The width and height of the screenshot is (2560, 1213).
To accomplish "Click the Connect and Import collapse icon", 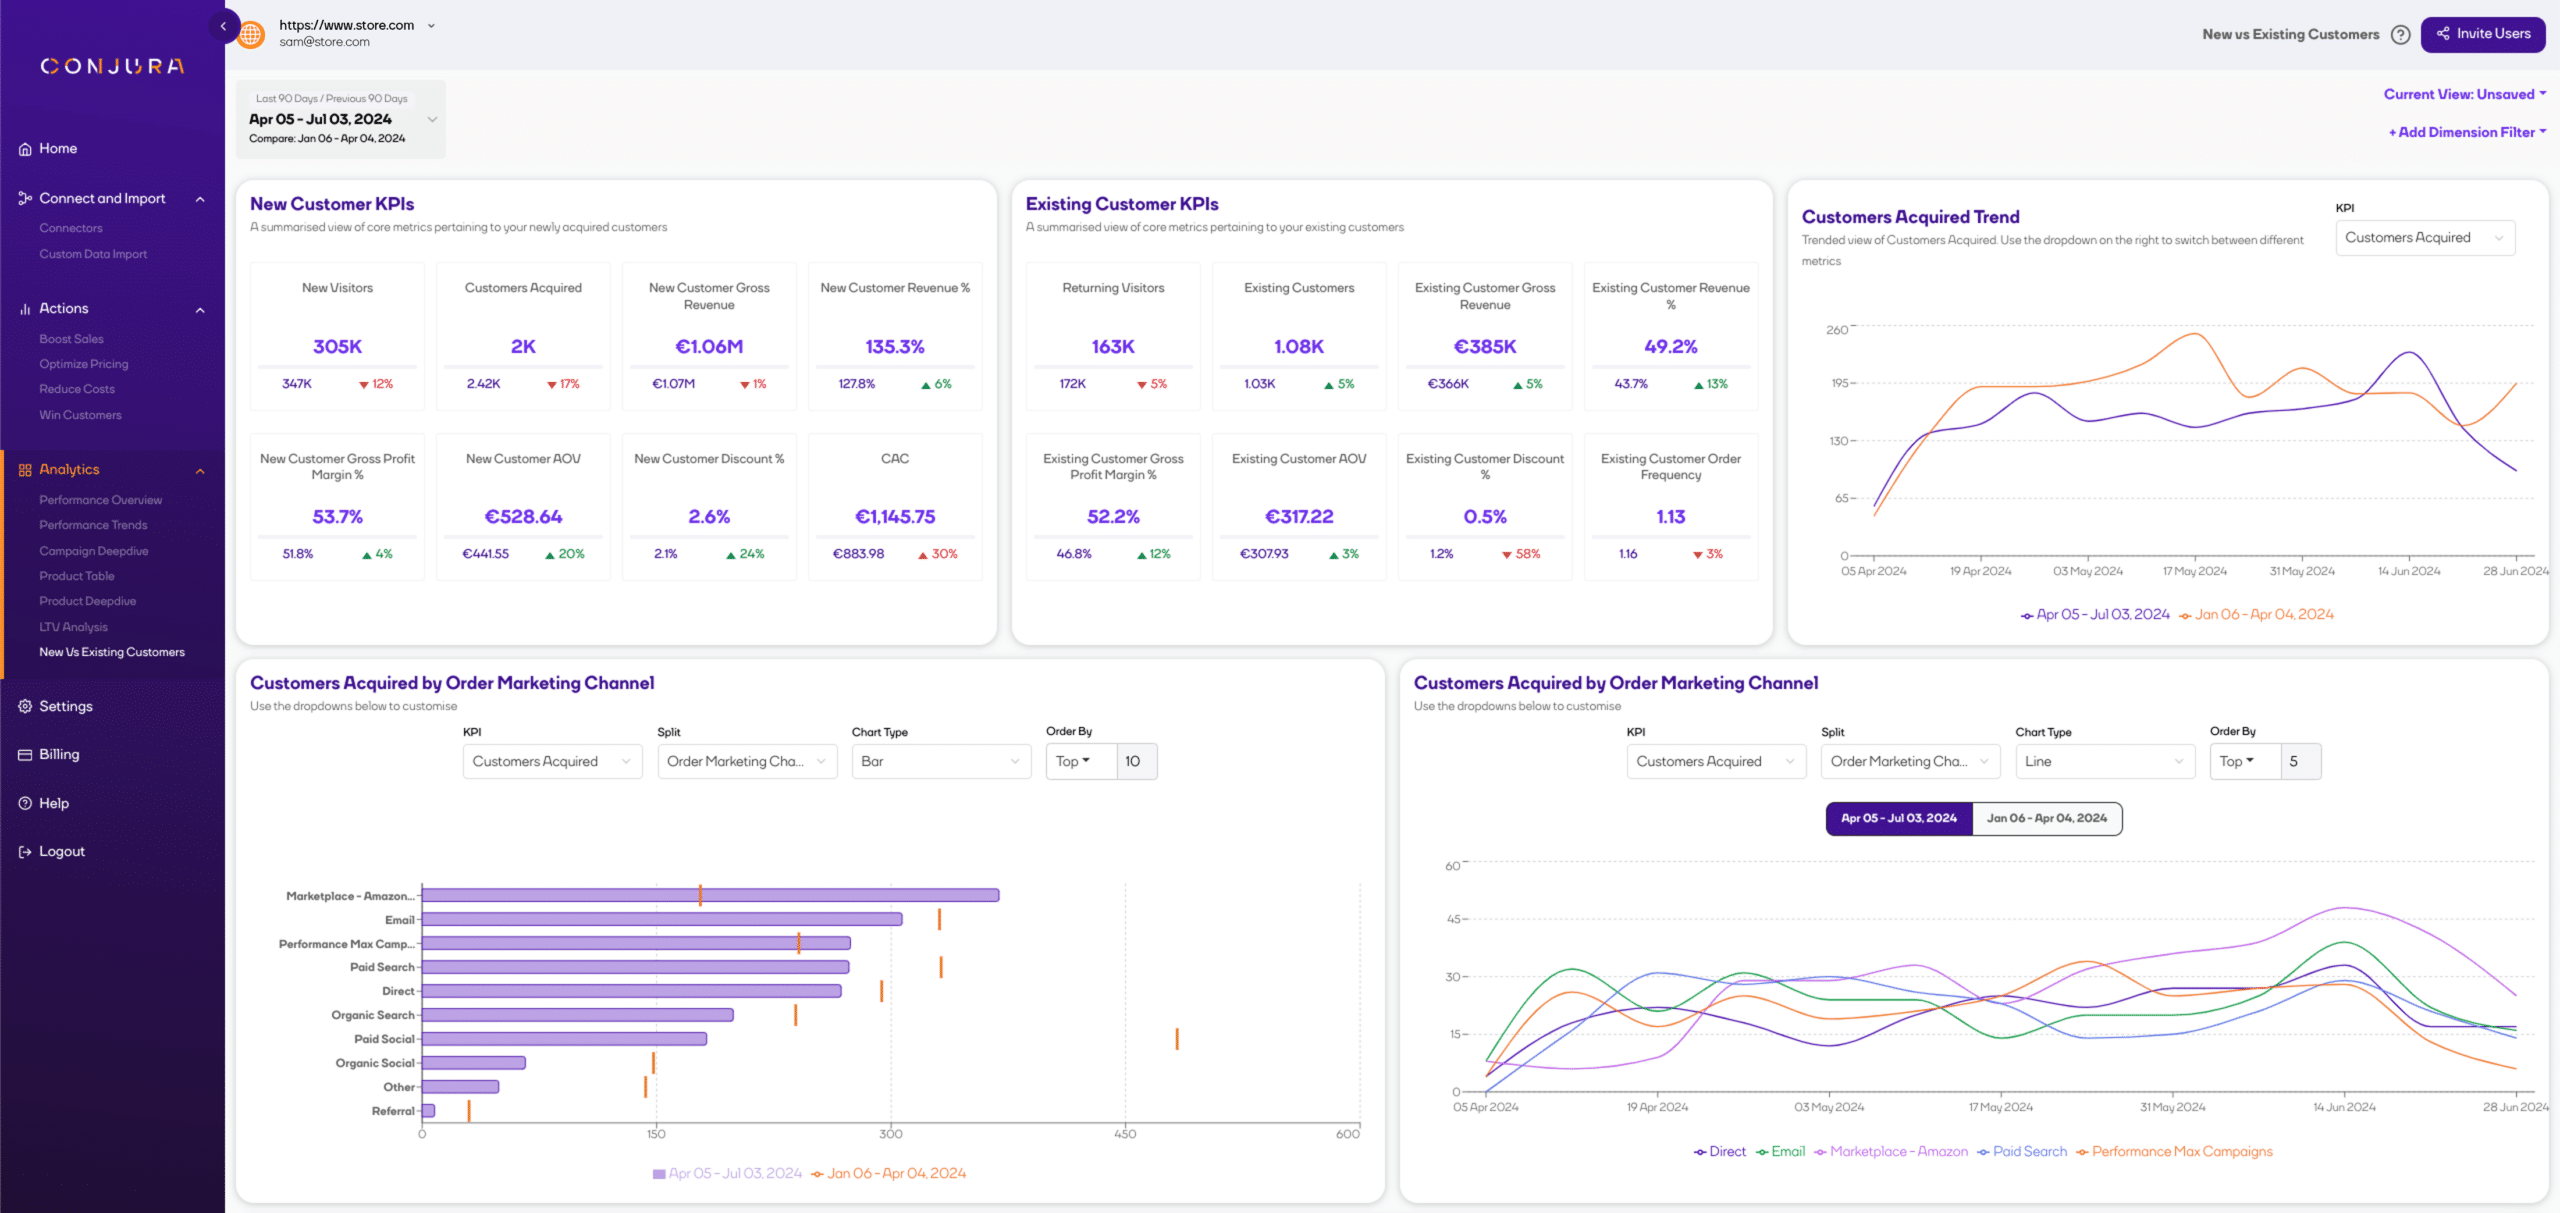I will pos(199,198).
